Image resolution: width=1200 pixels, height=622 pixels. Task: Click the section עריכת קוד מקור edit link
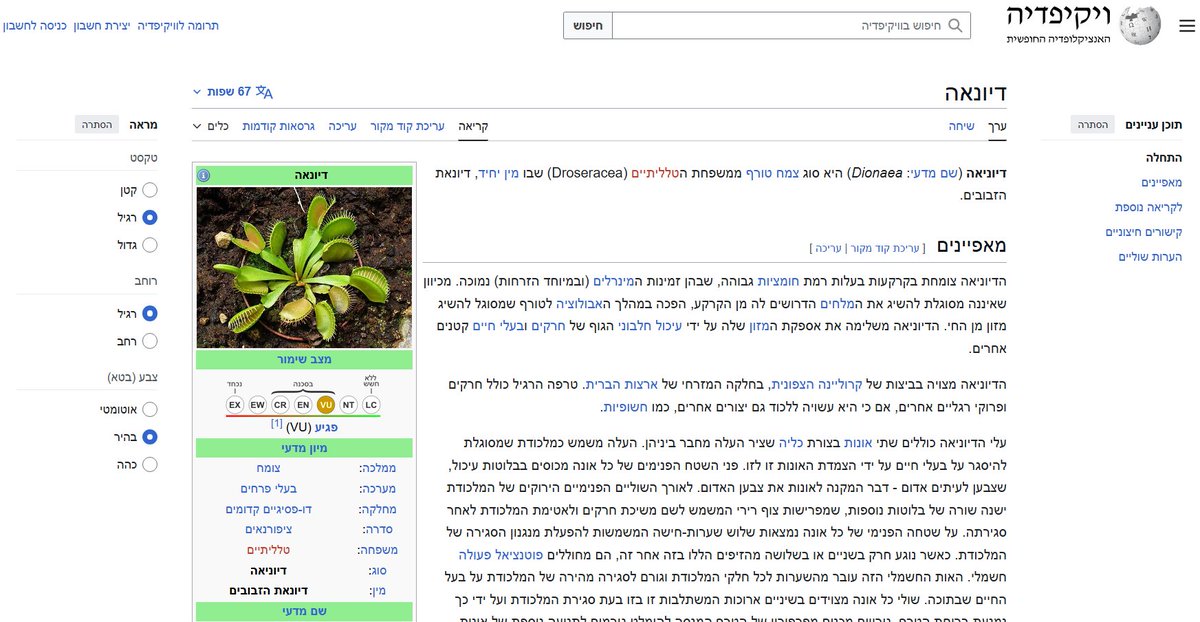886,247
